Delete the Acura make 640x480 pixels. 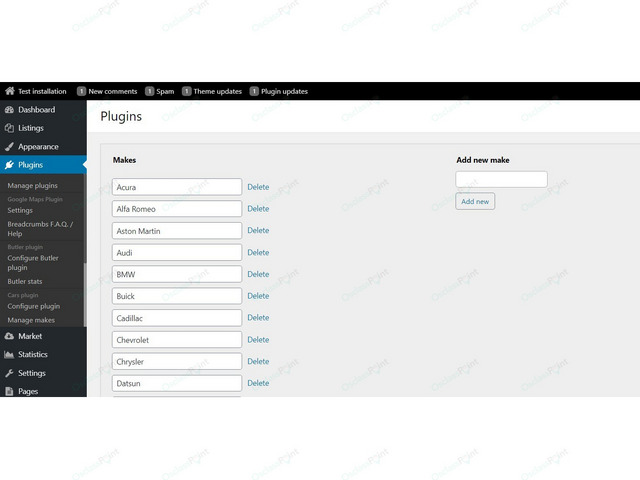point(258,187)
